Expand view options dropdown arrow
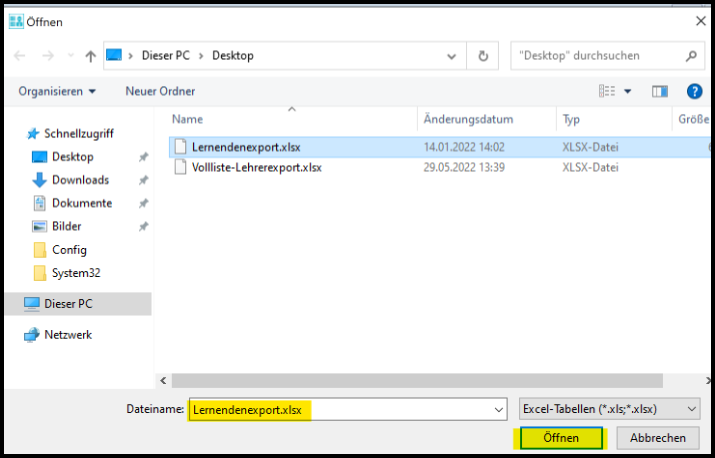This screenshot has width=715, height=458. pyautogui.click(x=628, y=91)
